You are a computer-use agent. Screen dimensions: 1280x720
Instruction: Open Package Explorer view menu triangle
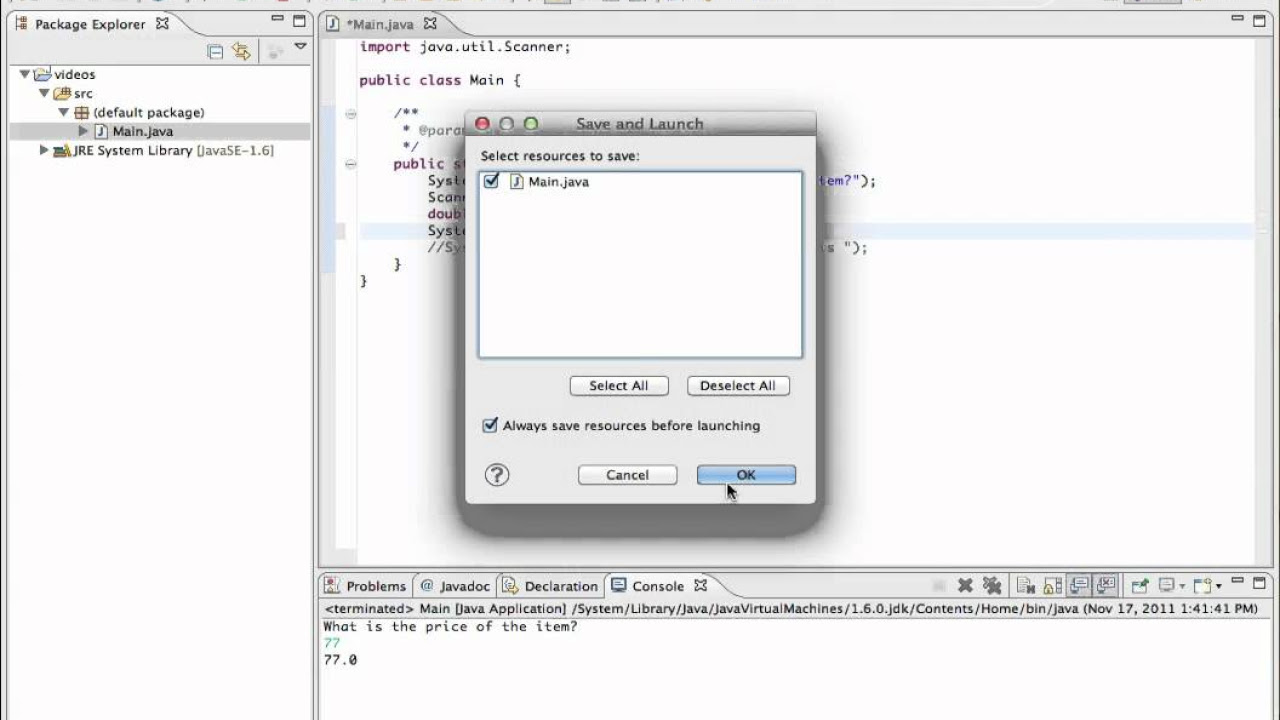(300, 46)
